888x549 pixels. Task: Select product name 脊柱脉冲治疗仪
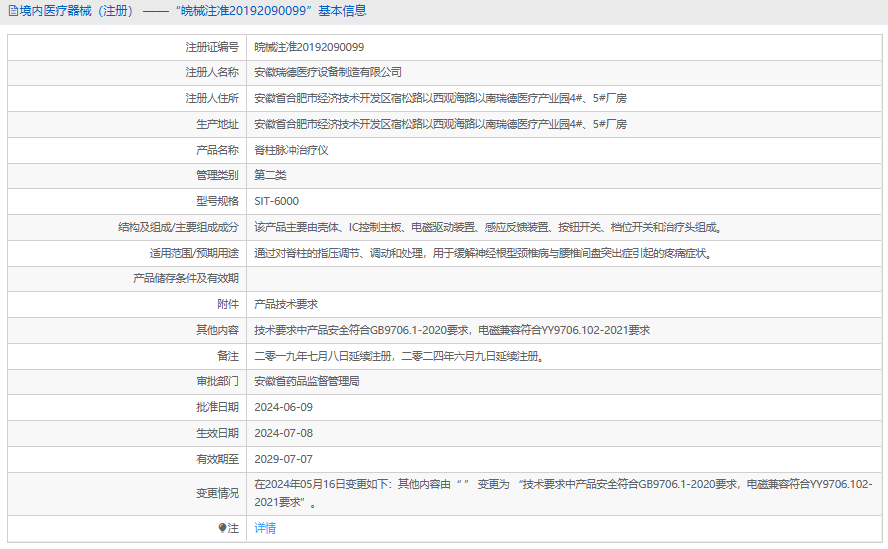291,150
